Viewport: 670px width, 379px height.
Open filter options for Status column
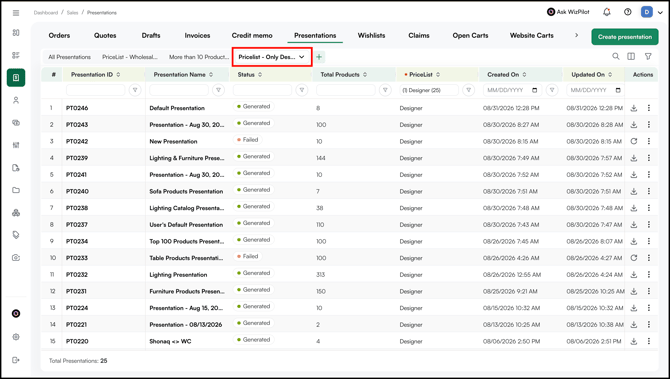point(302,90)
